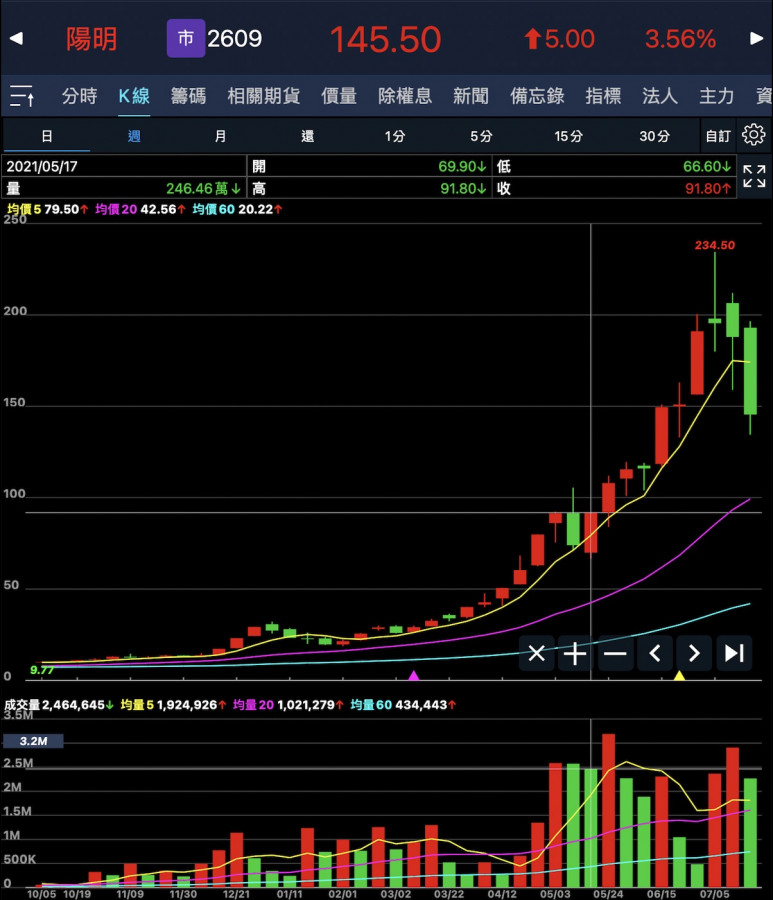Expand chart to fullscreen
Viewport: 773px width, 900px height.
(754, 177)
